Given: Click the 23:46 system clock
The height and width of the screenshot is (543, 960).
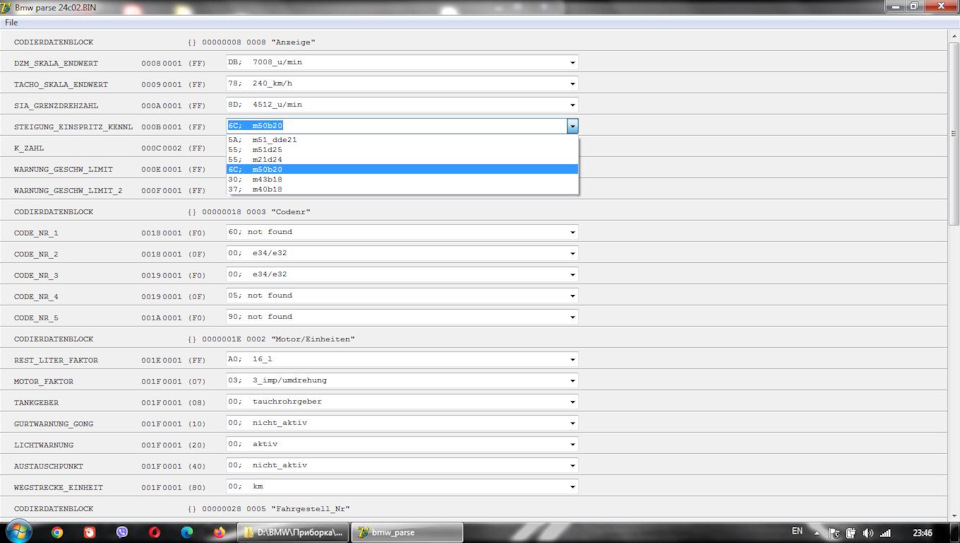Looking at the screenshot, I should (922, 533).
